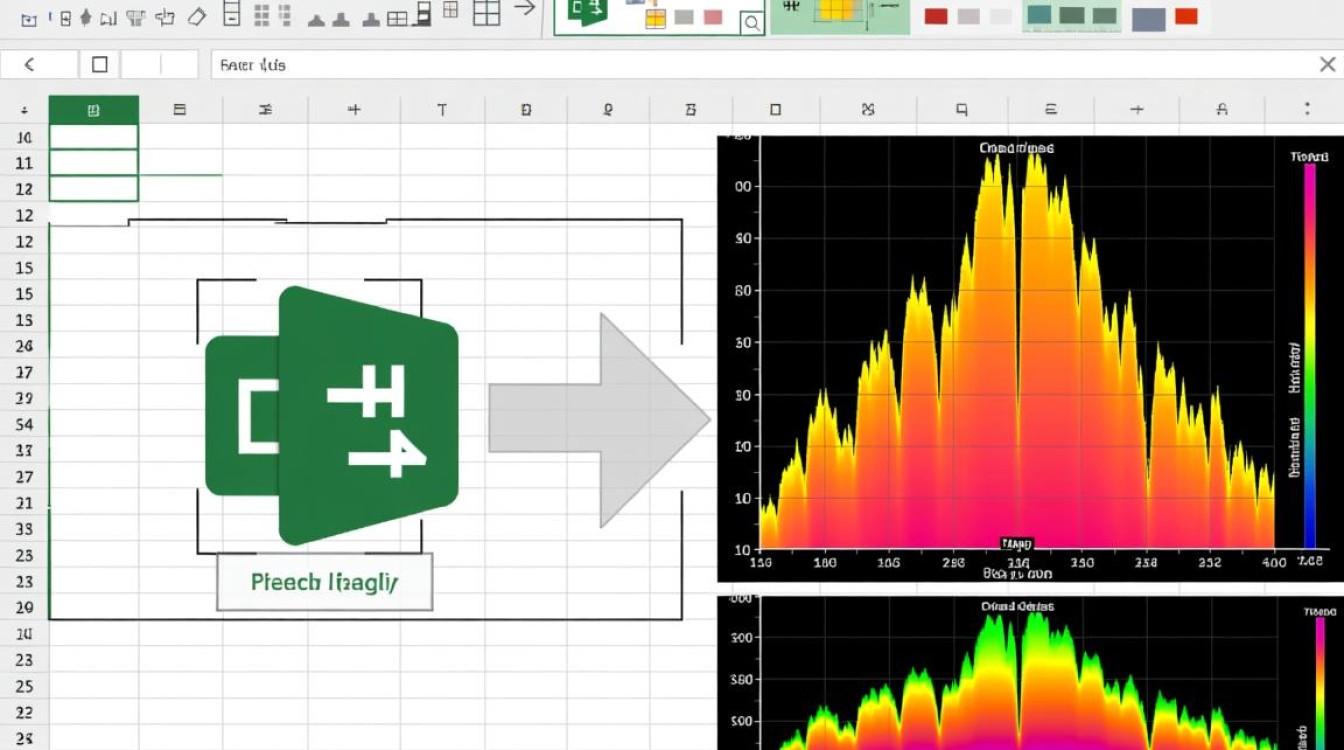Image resolution: width=1344 pixels, height=750 pixels.
Task: Click the button below the green logo
Action: click(x=324, y=582)
